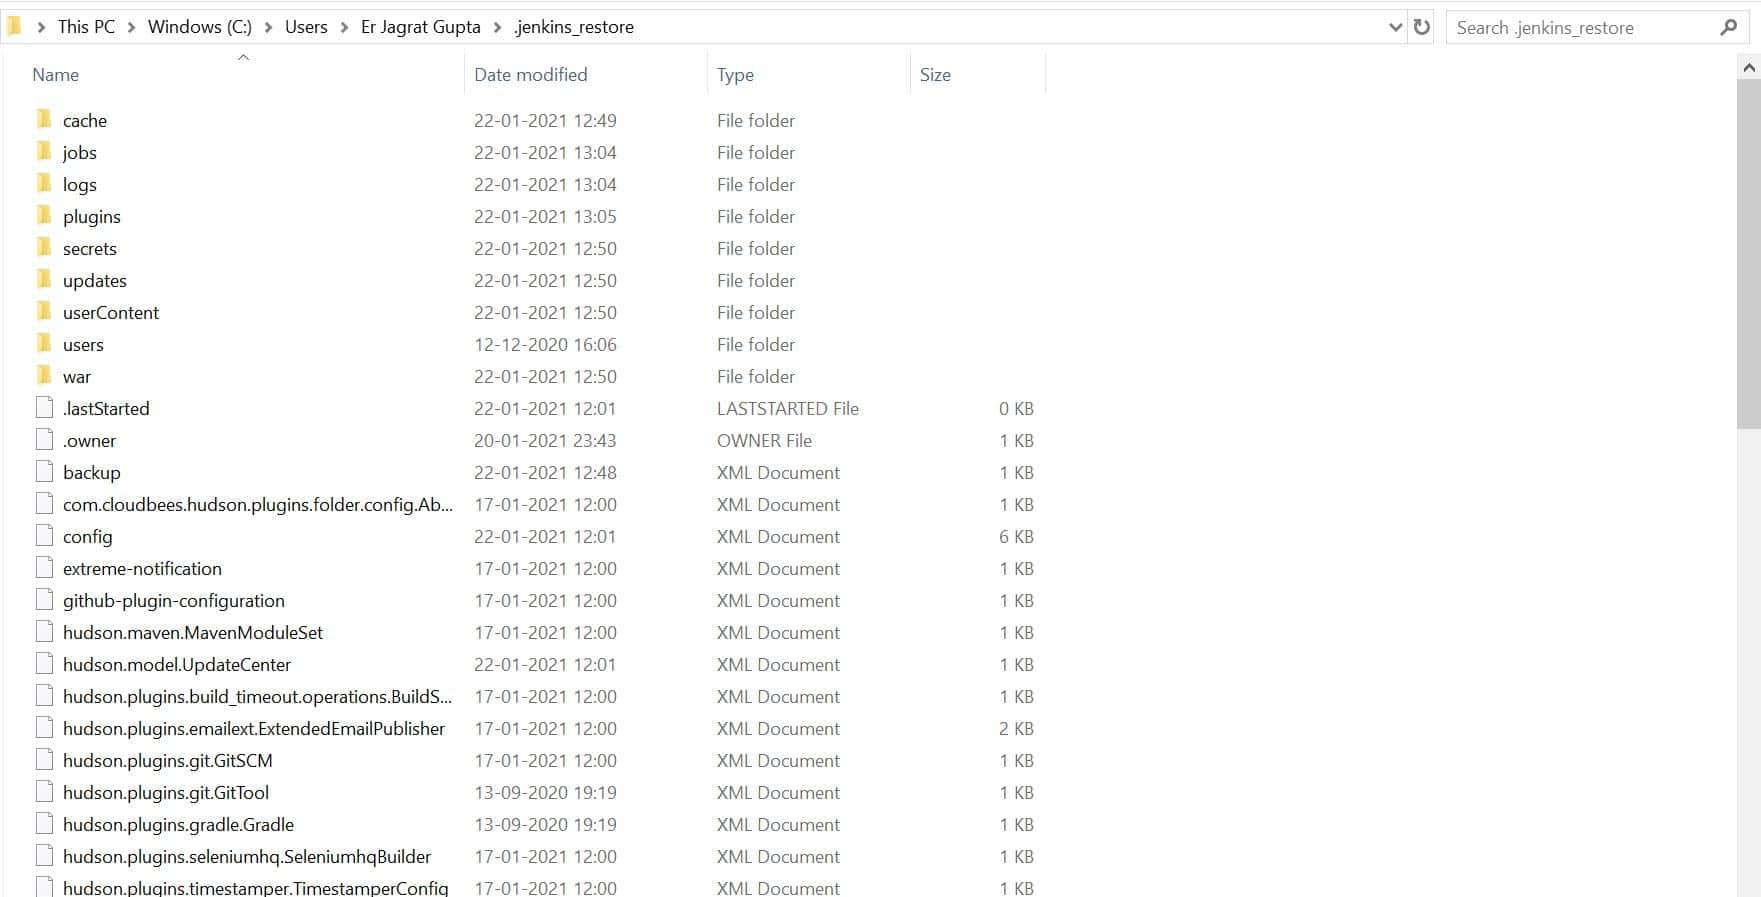The height and width of the screenshot is (897, 1761).
Task: Sort by Size column header
Action: (935, 75)
